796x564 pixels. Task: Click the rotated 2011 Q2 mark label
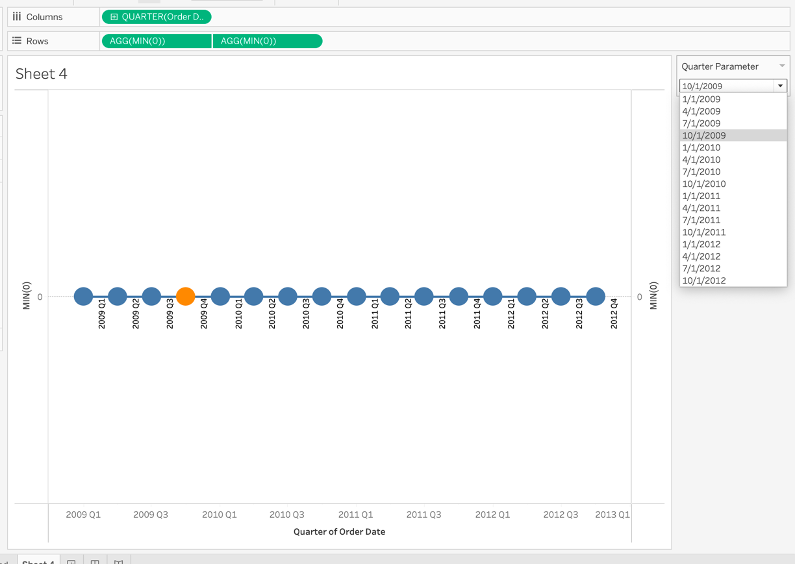(x=408, y=313)
